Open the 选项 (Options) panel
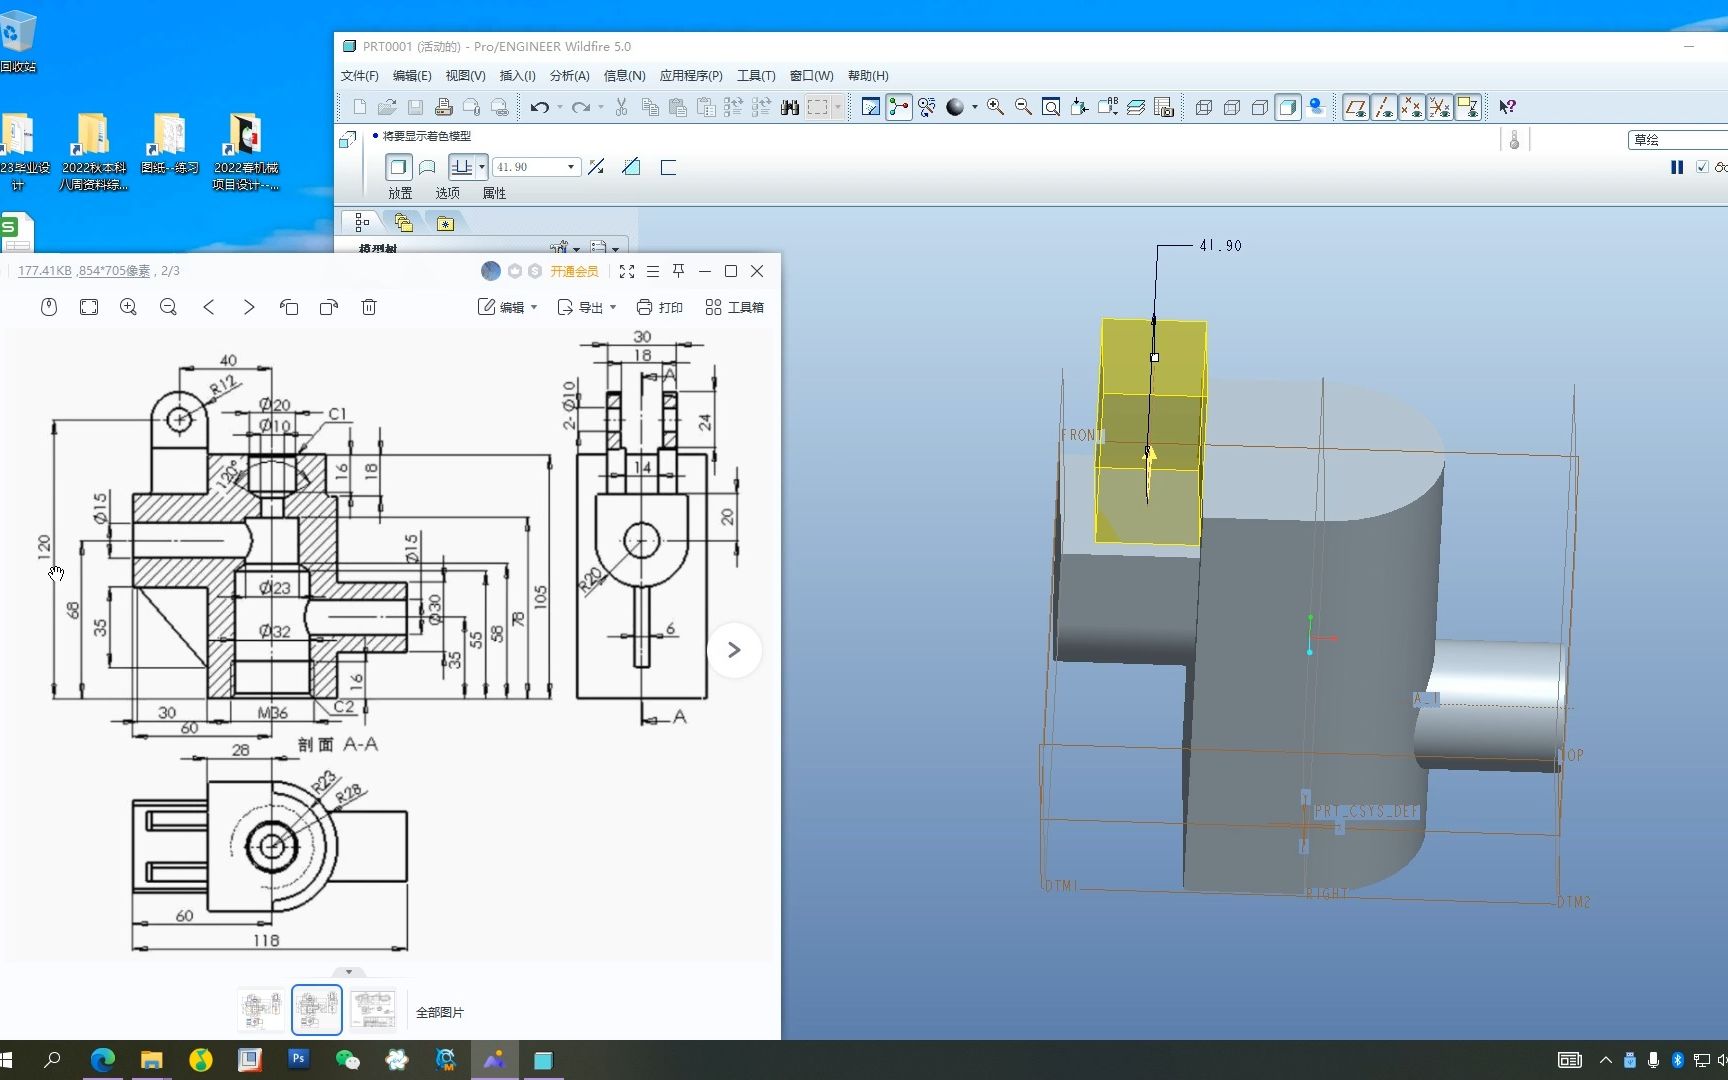 click(447, 193)
